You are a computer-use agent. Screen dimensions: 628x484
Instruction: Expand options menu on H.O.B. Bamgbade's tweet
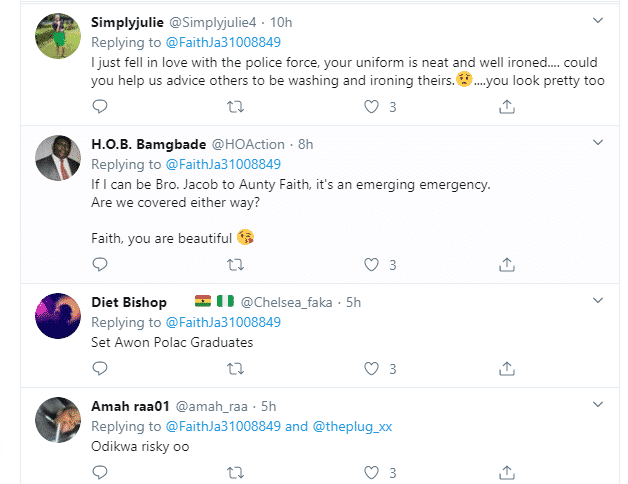click(x=598, y=143)
